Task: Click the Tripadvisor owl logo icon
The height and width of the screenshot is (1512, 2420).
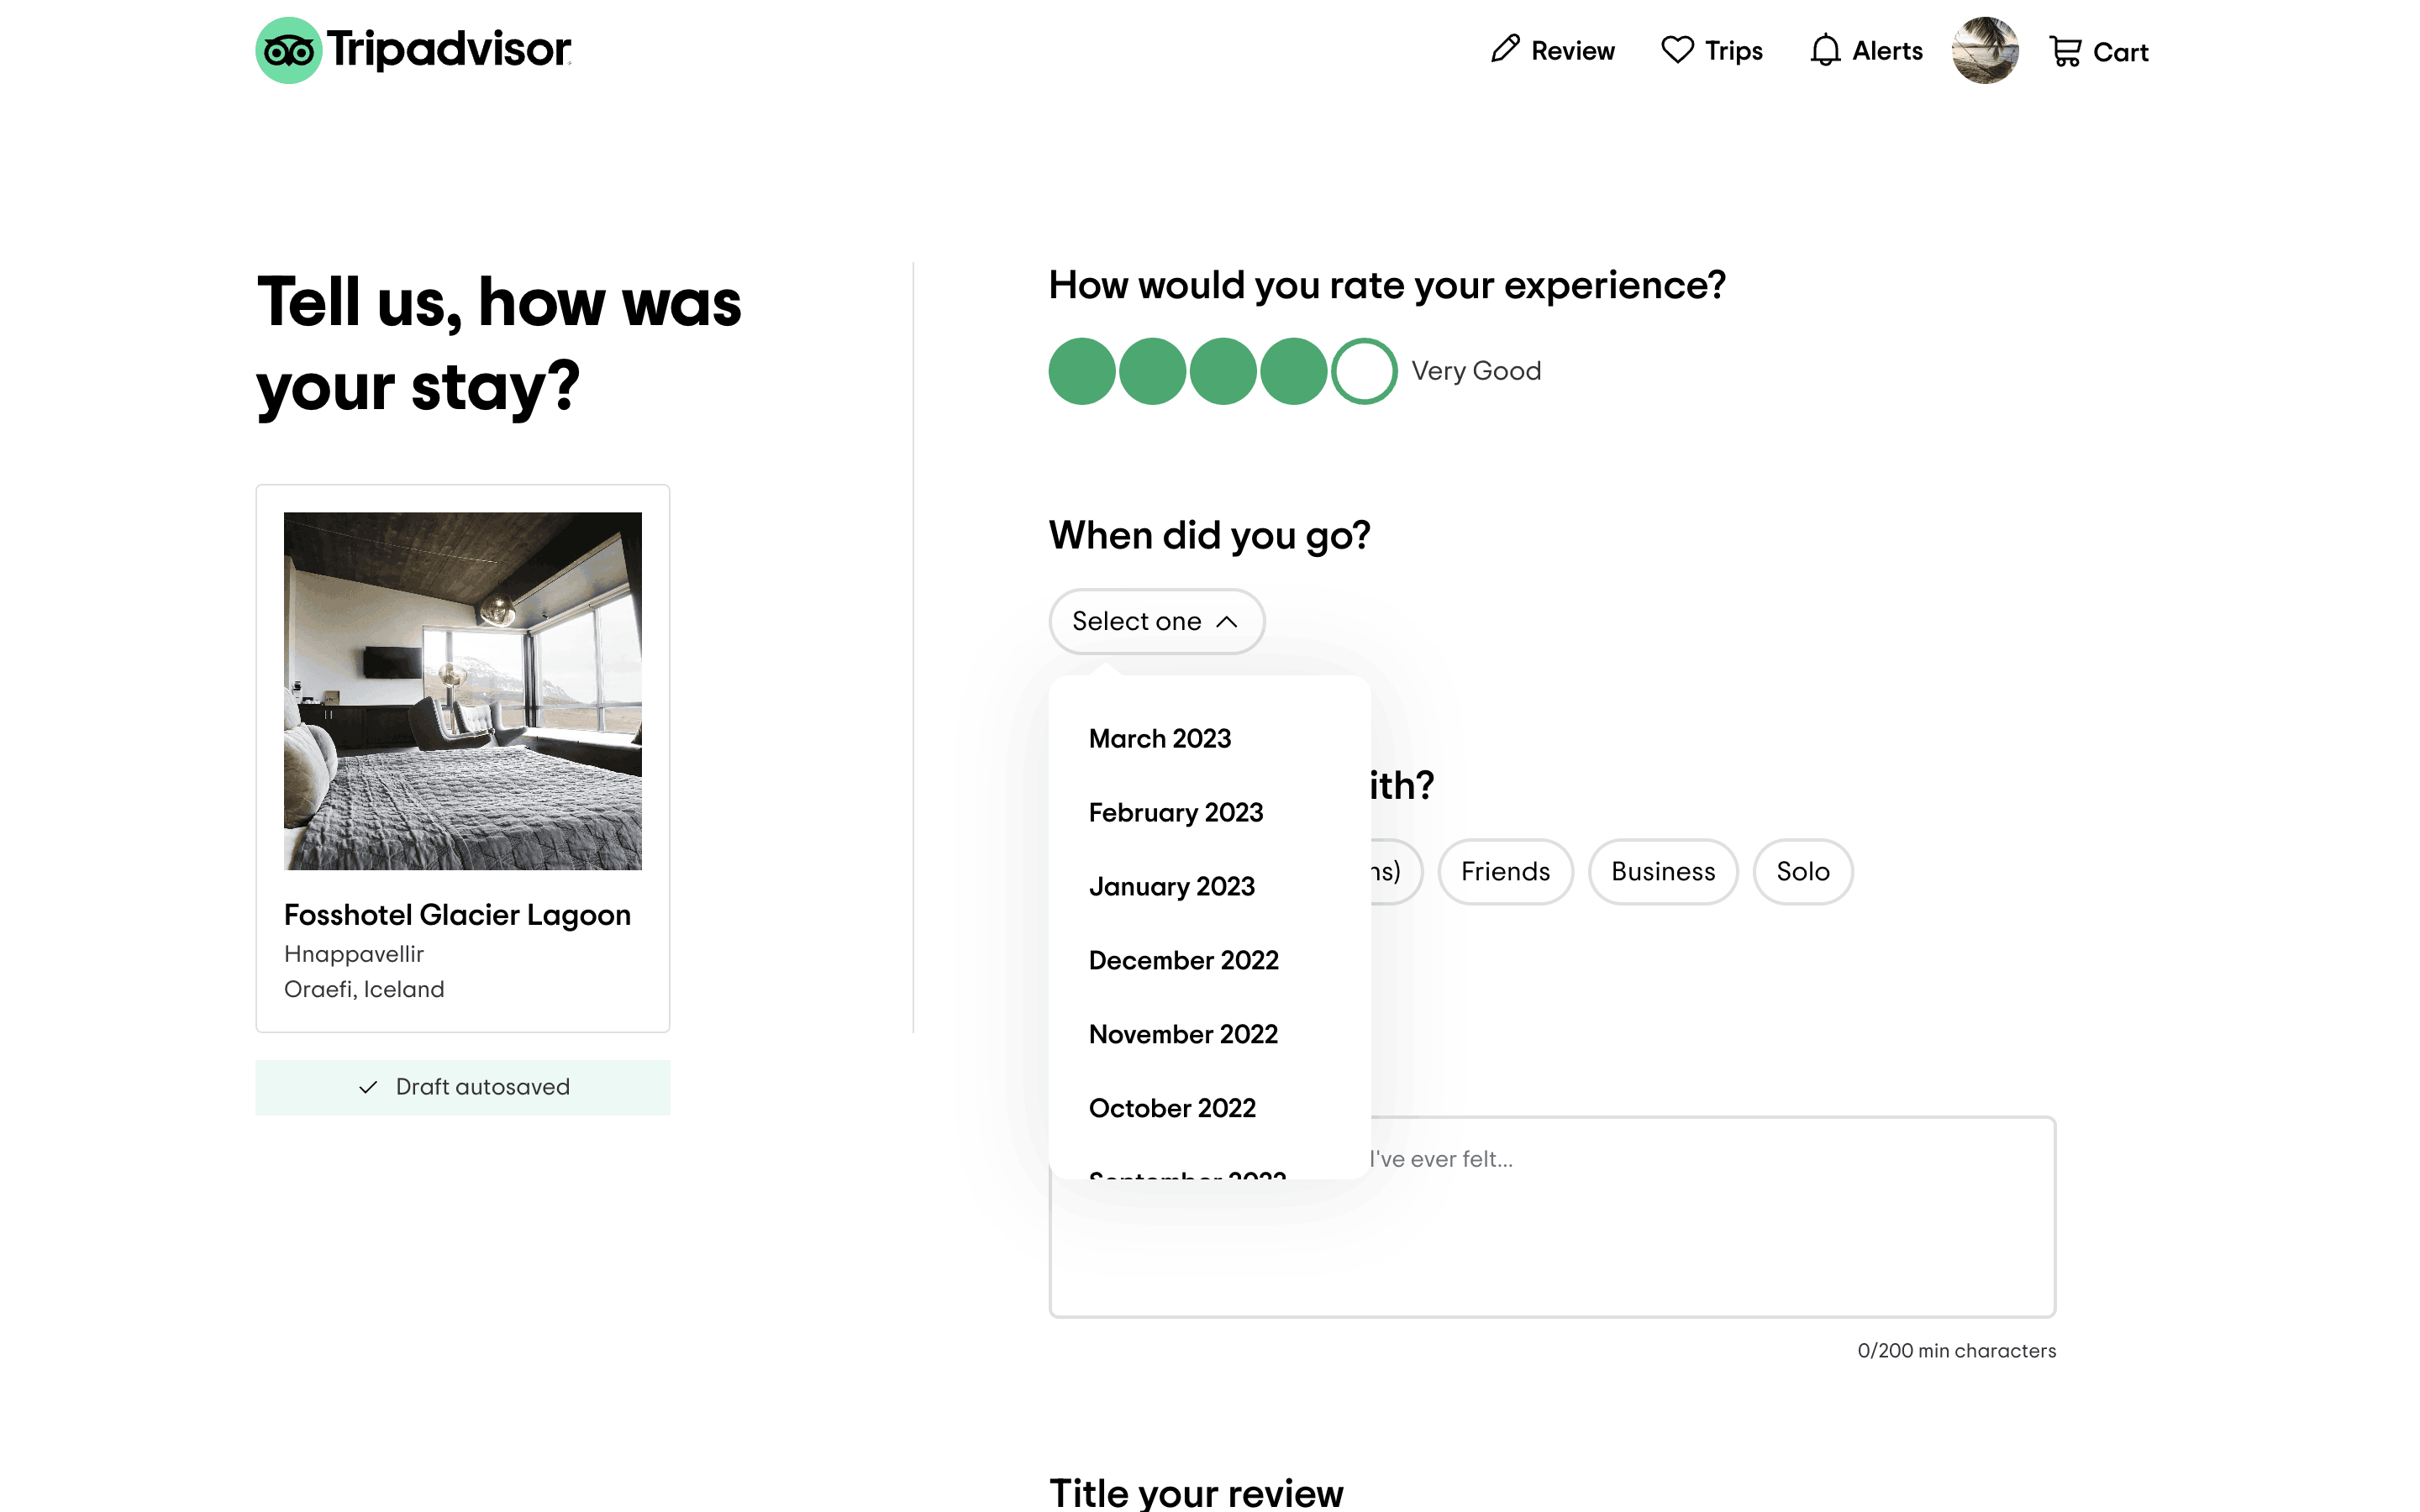Action: click(288, 50)
